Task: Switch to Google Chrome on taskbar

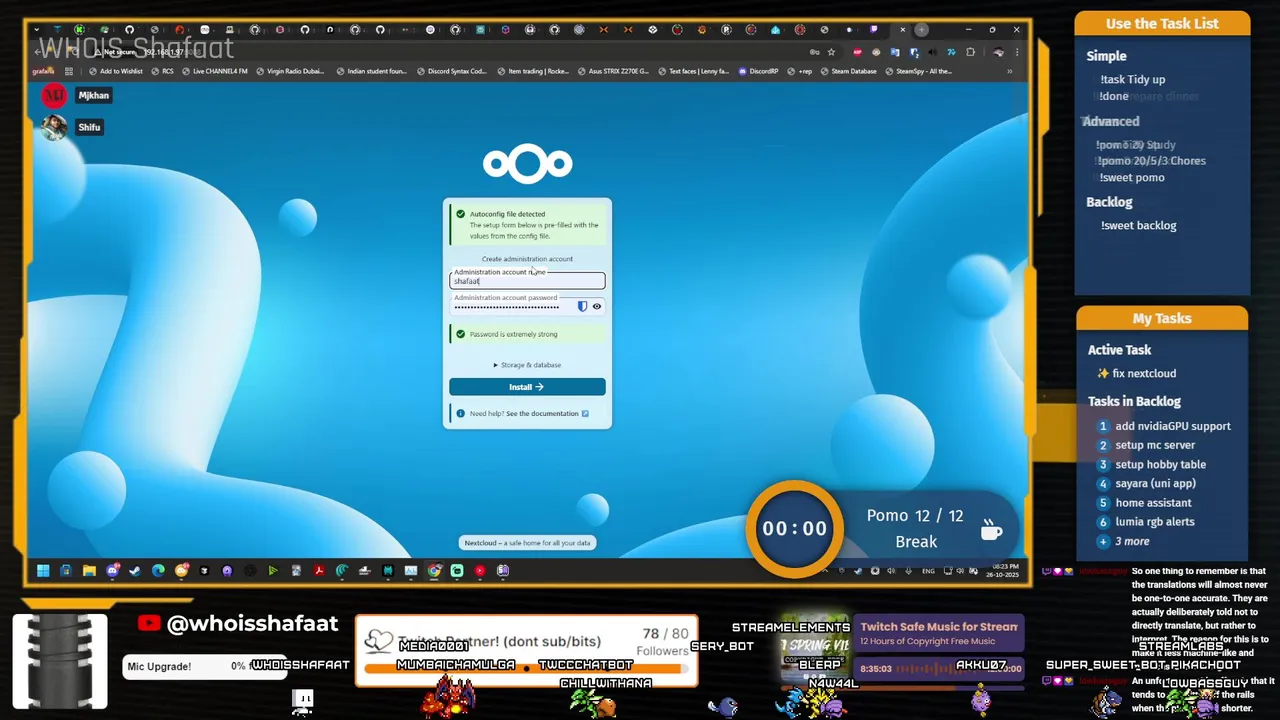Action: coord(435,571)
